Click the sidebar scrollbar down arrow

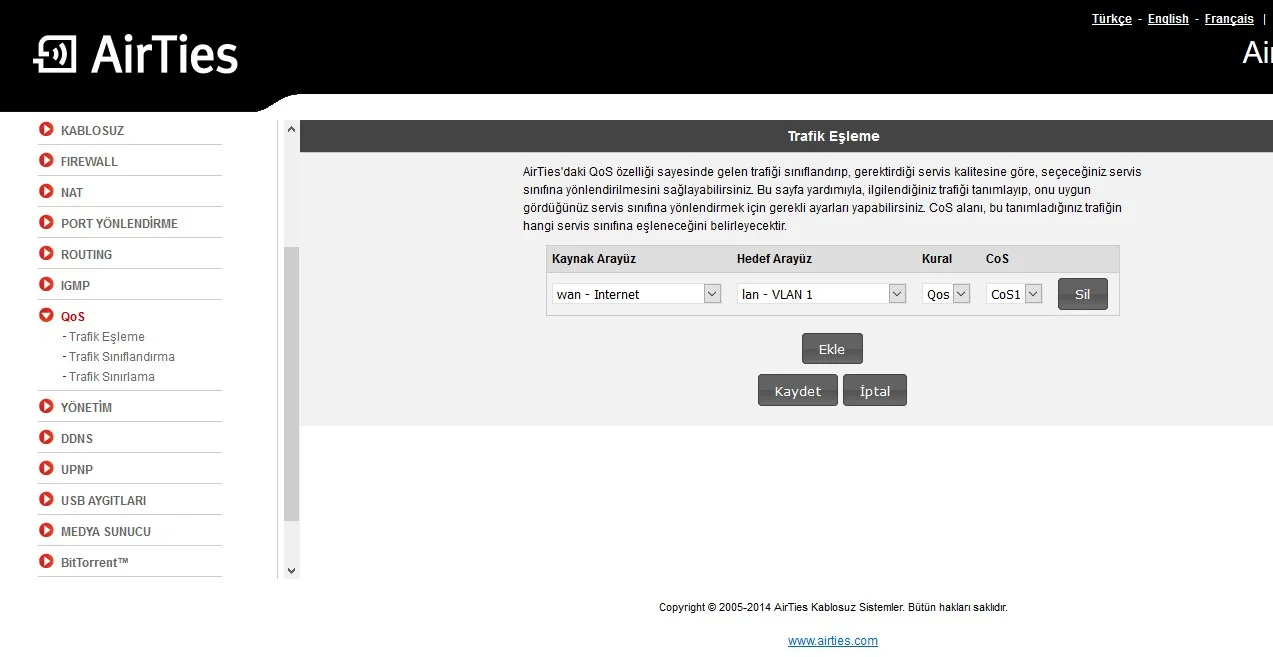tap(291, 571)
